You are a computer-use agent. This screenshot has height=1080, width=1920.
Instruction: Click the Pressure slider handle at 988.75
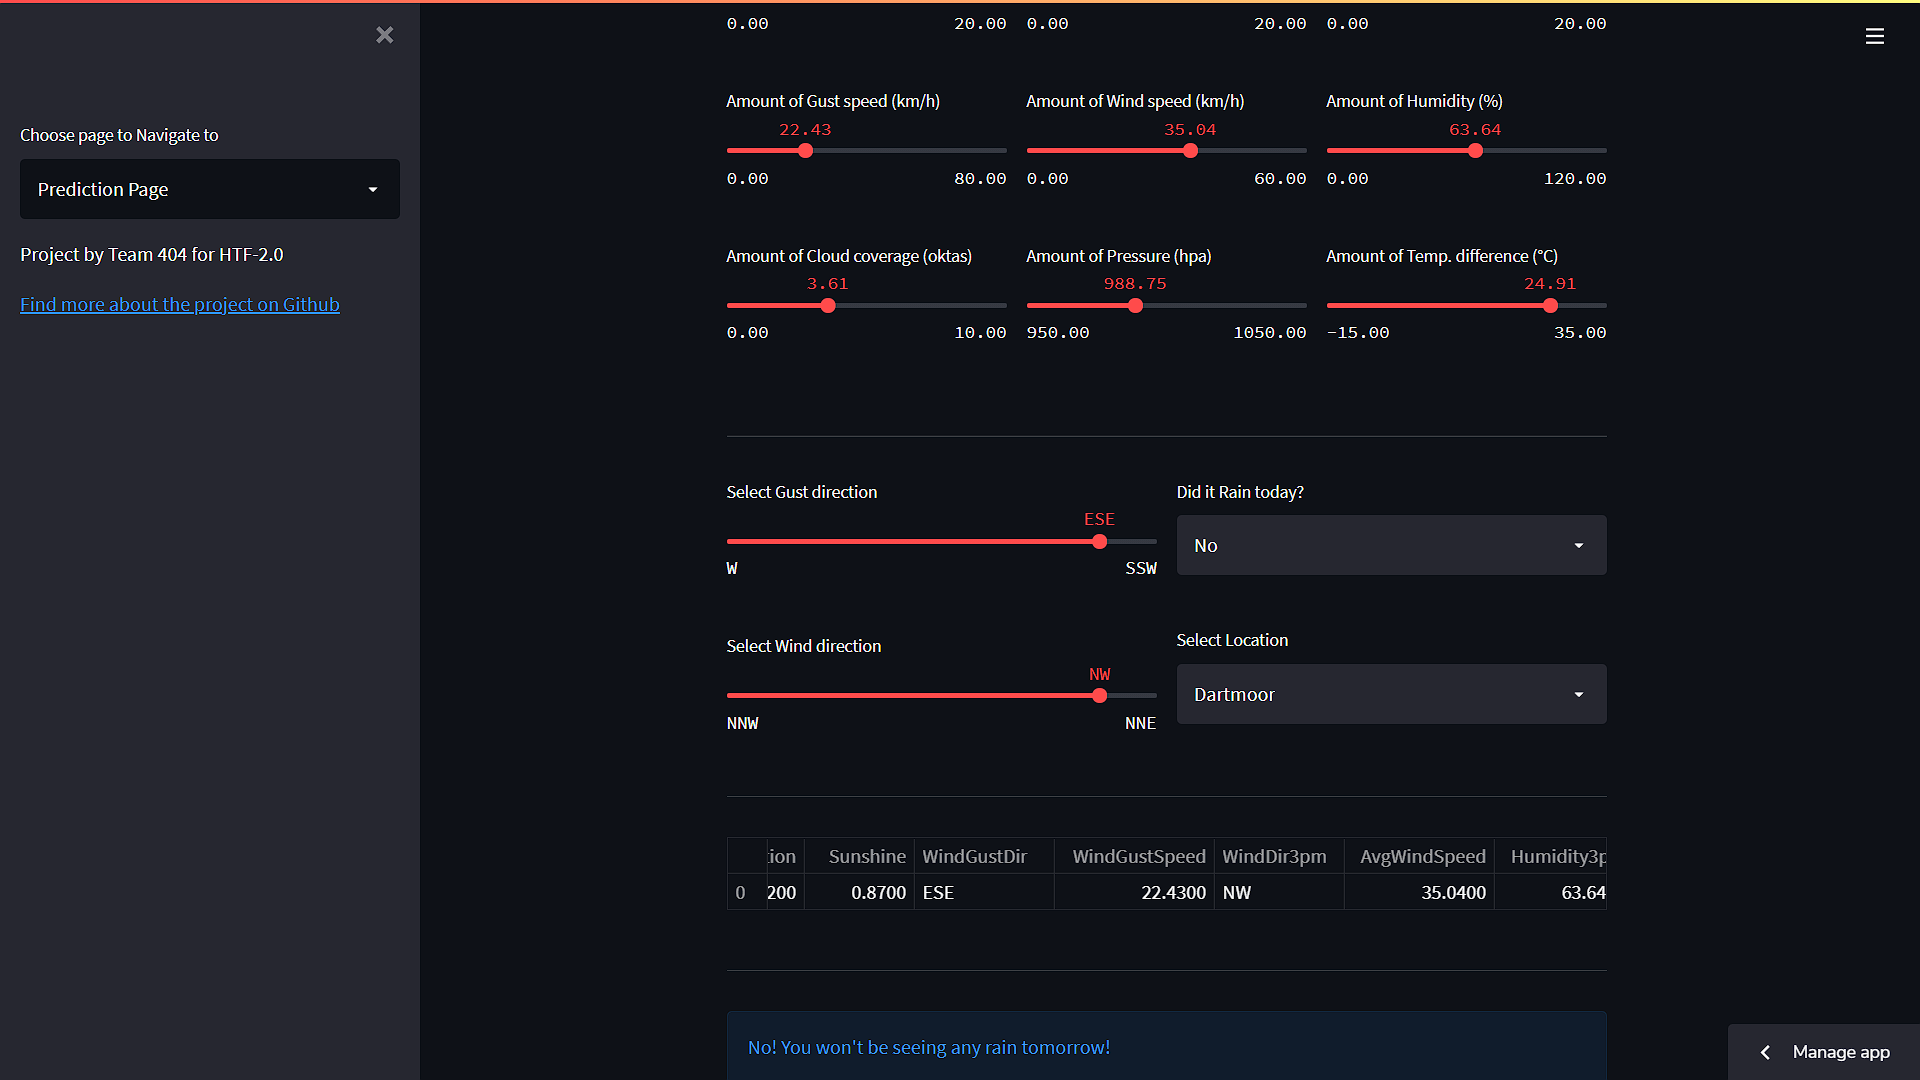[1135, 306]
